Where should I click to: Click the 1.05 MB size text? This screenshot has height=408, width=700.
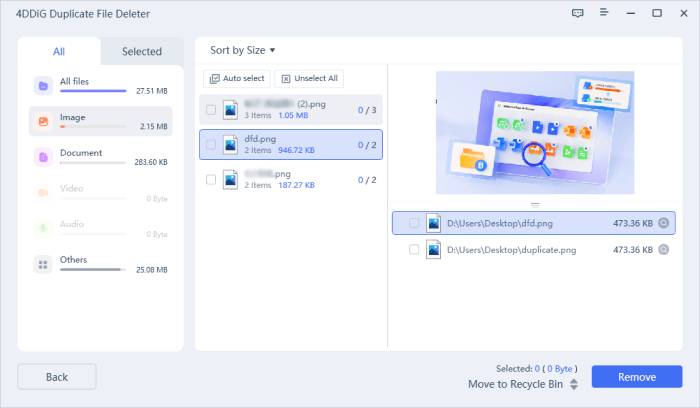click(293, 115)
